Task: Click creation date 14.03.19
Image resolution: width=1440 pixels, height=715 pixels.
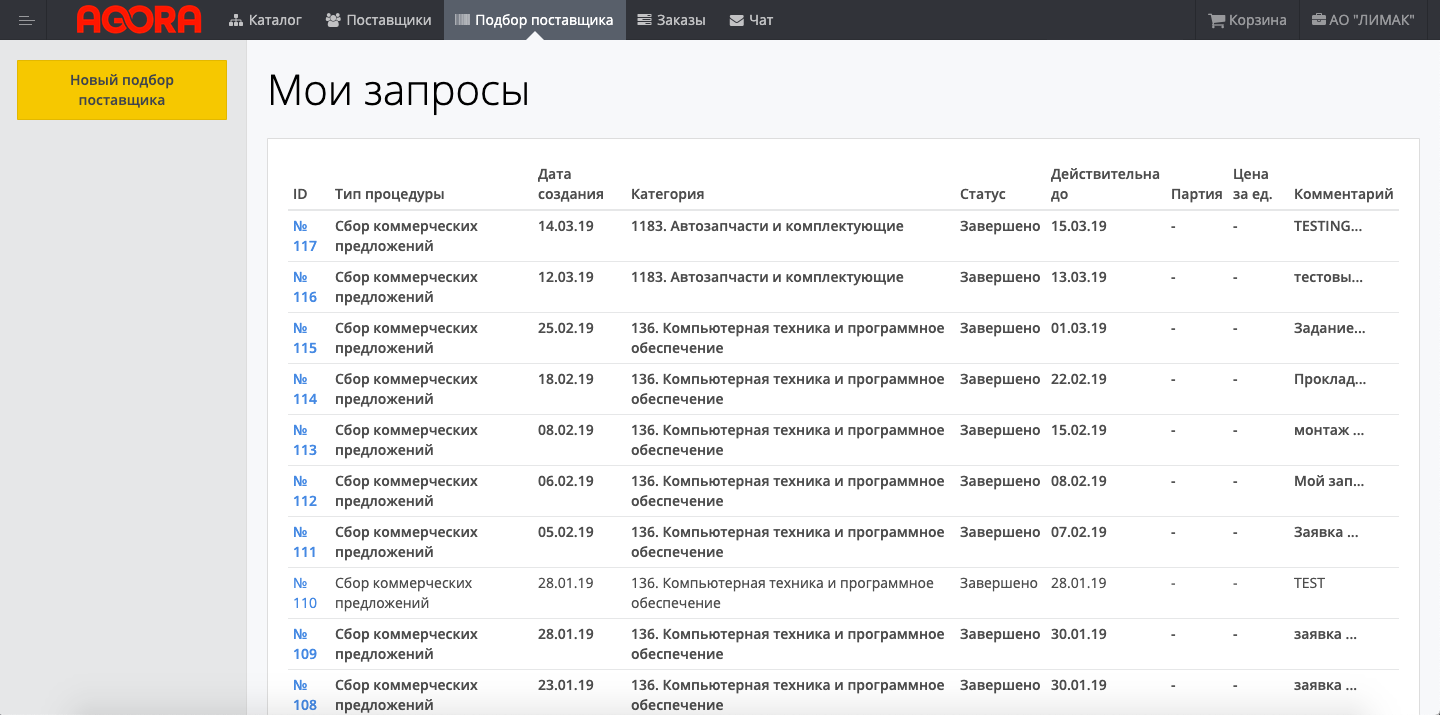Action: coord(566,226)
